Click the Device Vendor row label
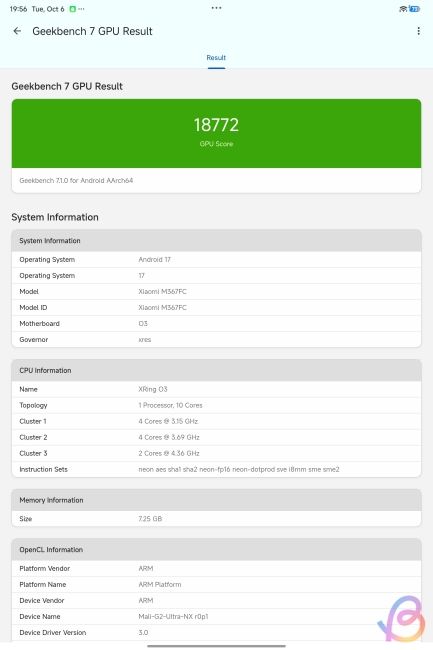This screenshot has height=650, width=433. tap(42, 600)
